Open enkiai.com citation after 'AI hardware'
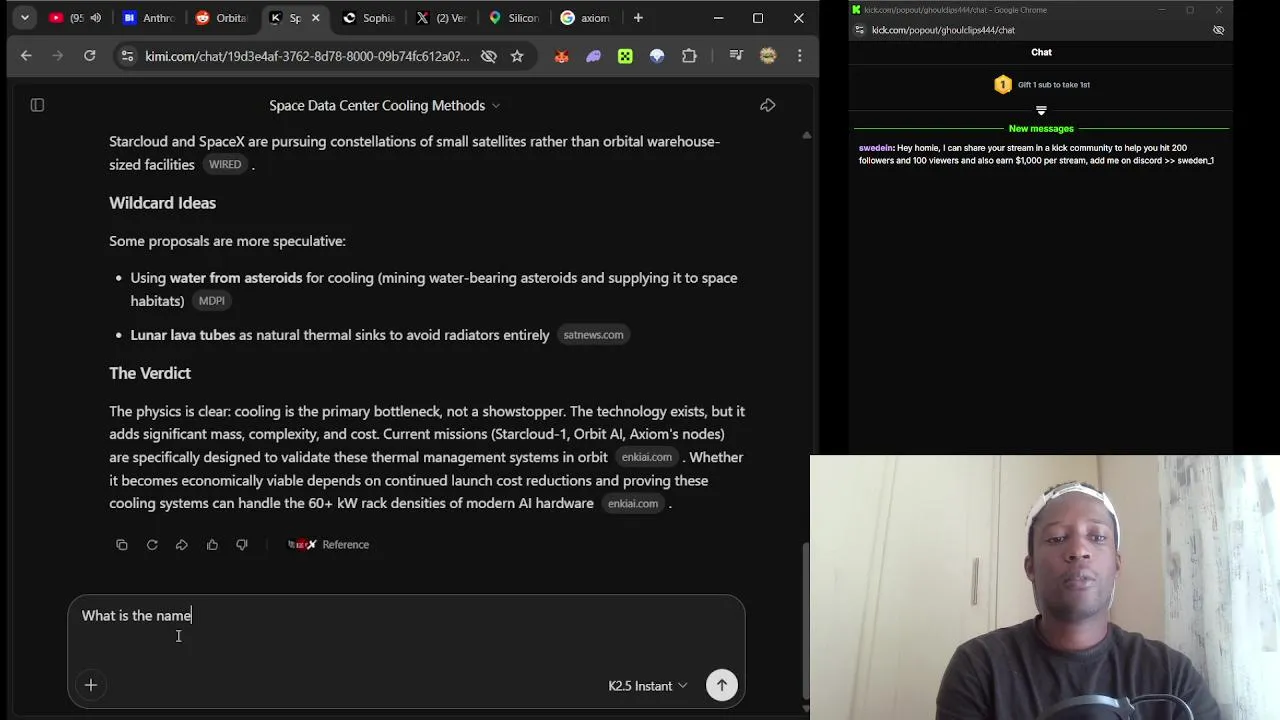The image size is (1280, 720). click(633, 504)
